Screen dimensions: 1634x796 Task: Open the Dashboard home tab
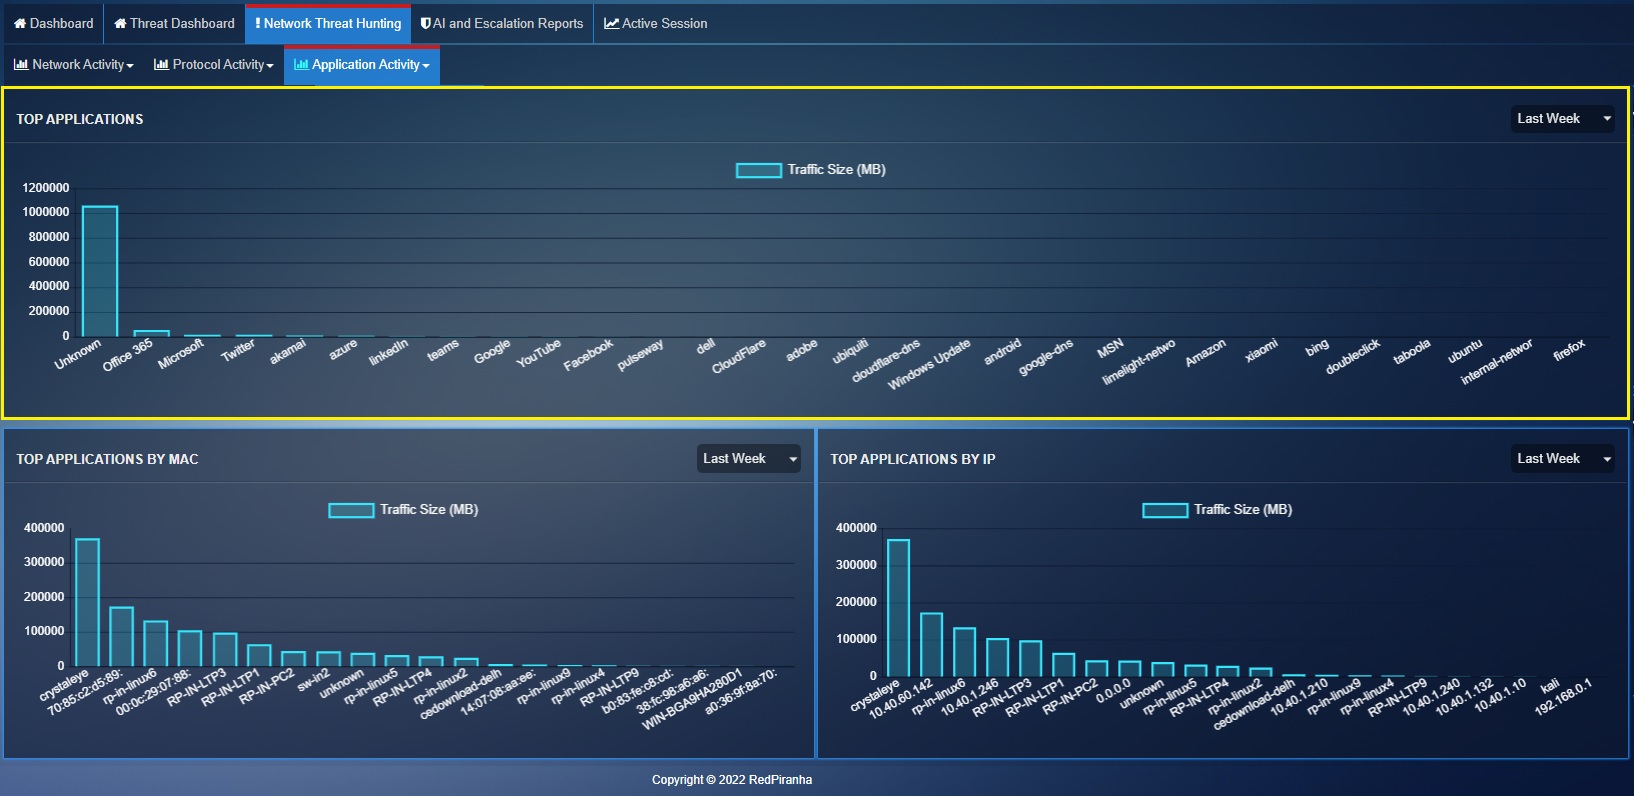tap(53, 23)
